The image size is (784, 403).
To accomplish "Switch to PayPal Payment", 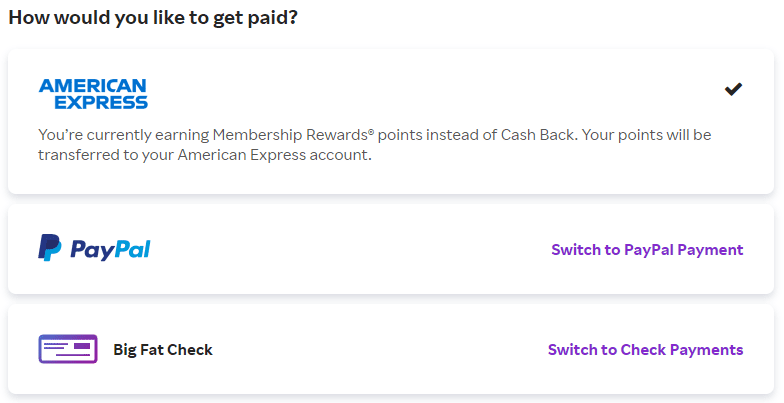I will (x=647, y=249).
